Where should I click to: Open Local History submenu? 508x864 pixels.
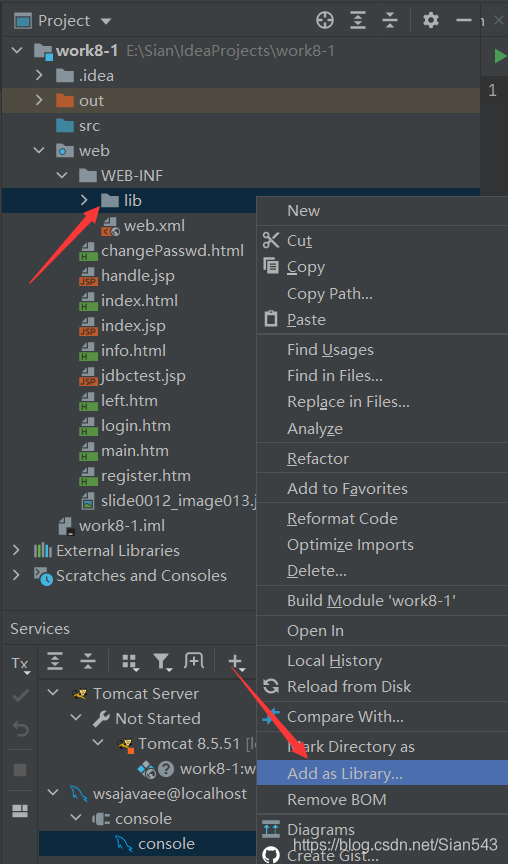(382, 660)
